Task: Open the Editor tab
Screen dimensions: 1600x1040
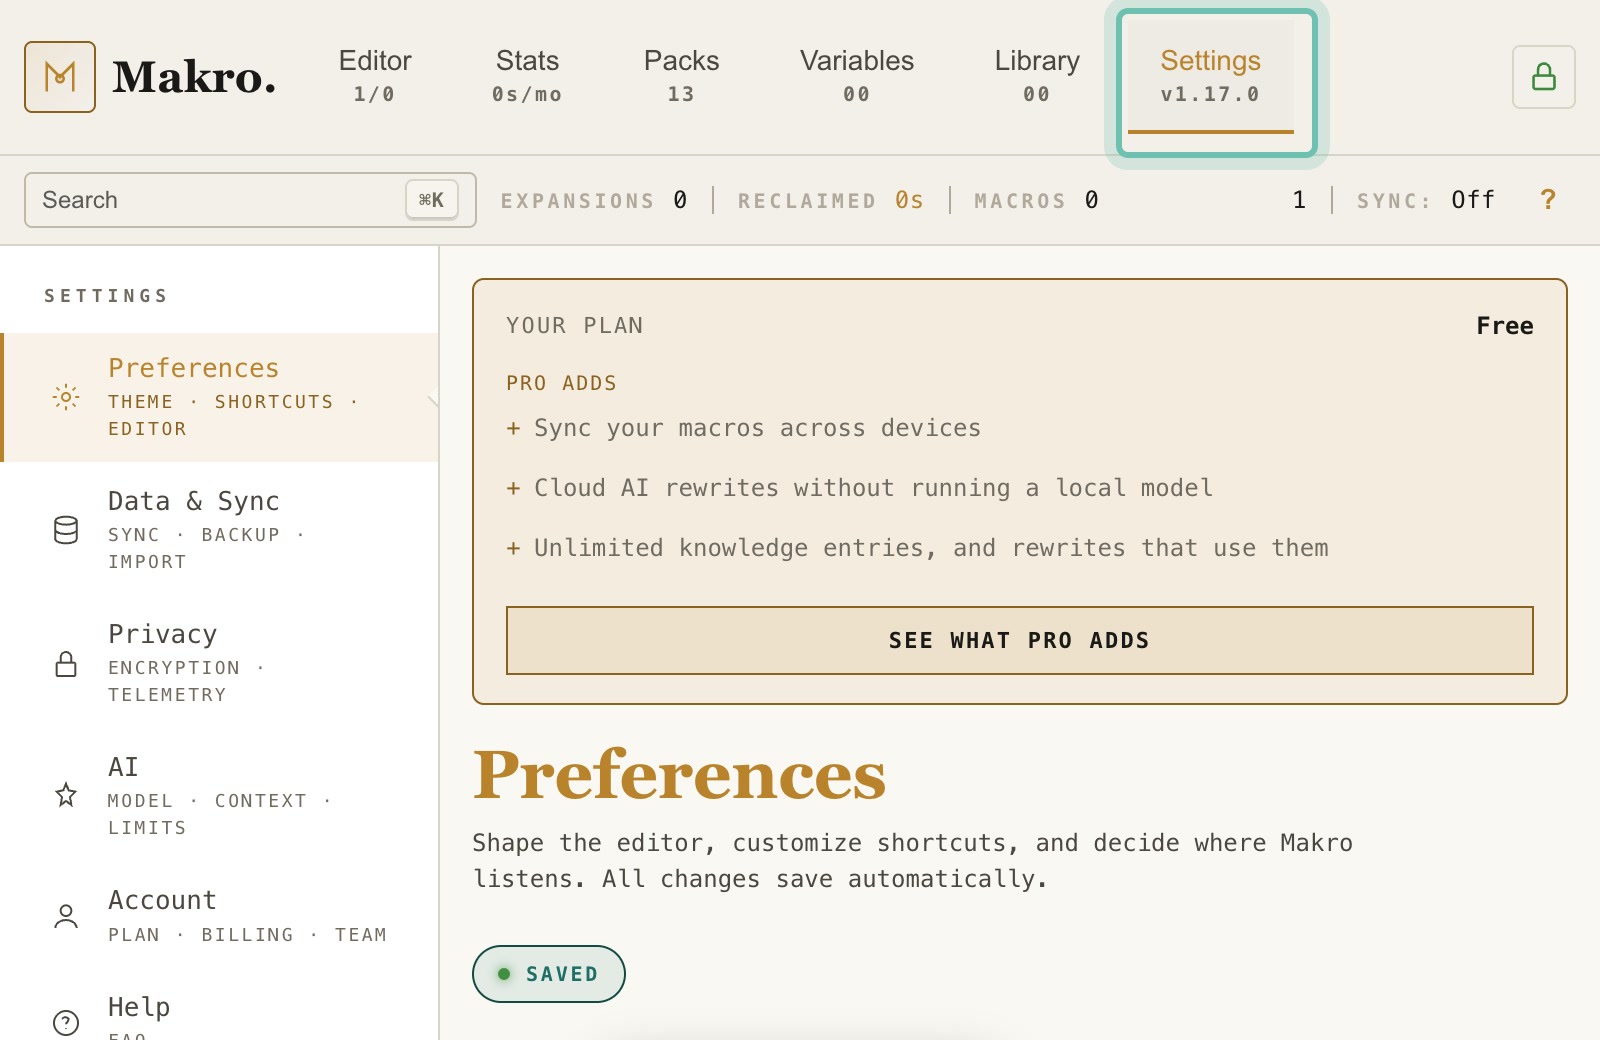Action: [375, 77]
